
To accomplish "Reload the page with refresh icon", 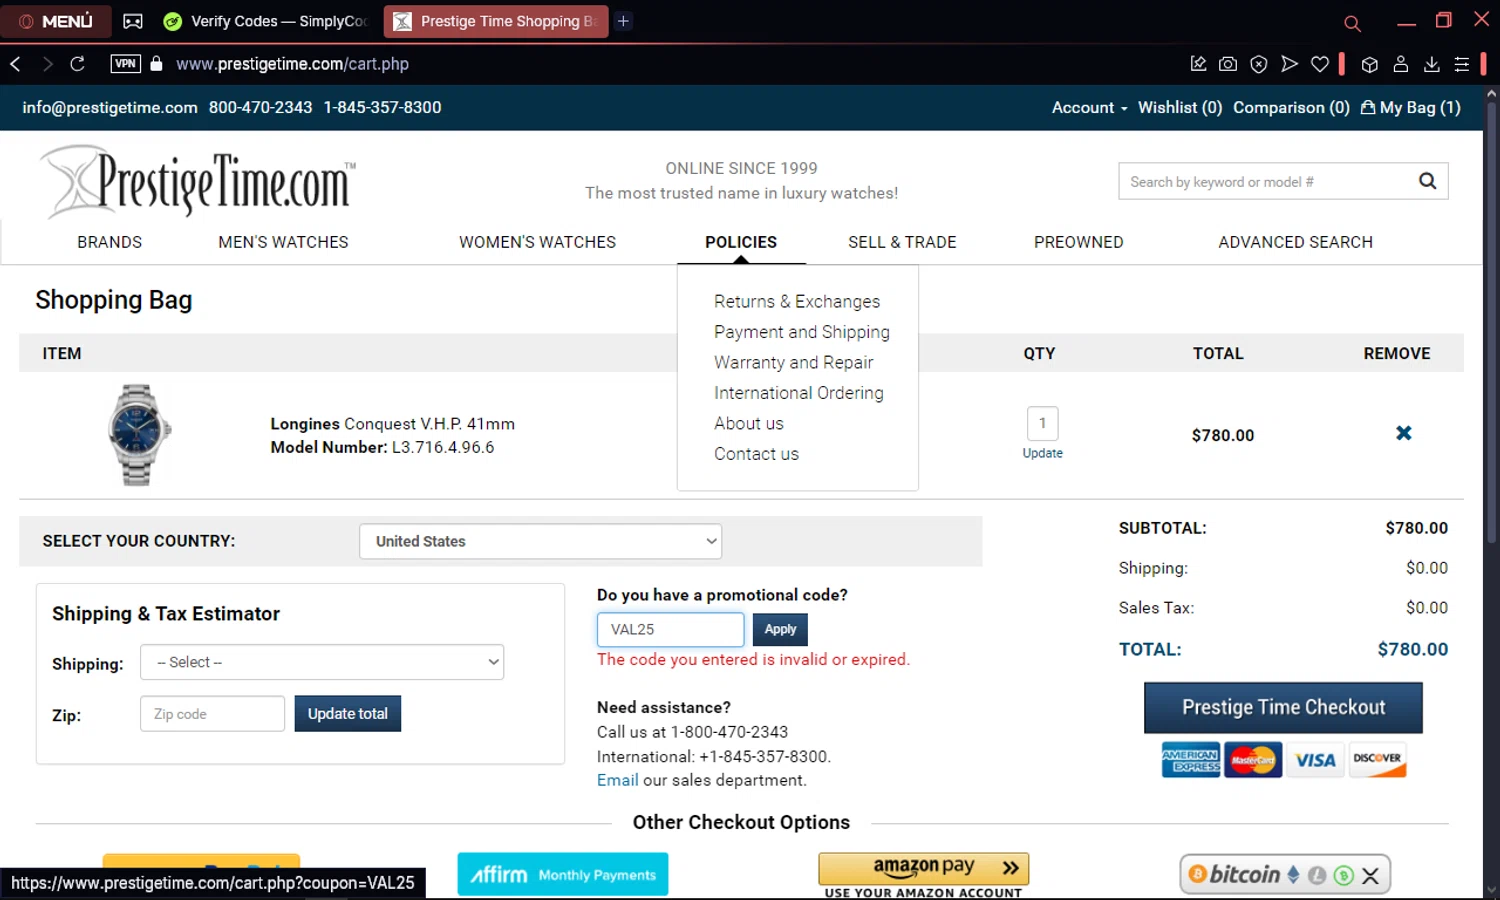I will (77, 64).
